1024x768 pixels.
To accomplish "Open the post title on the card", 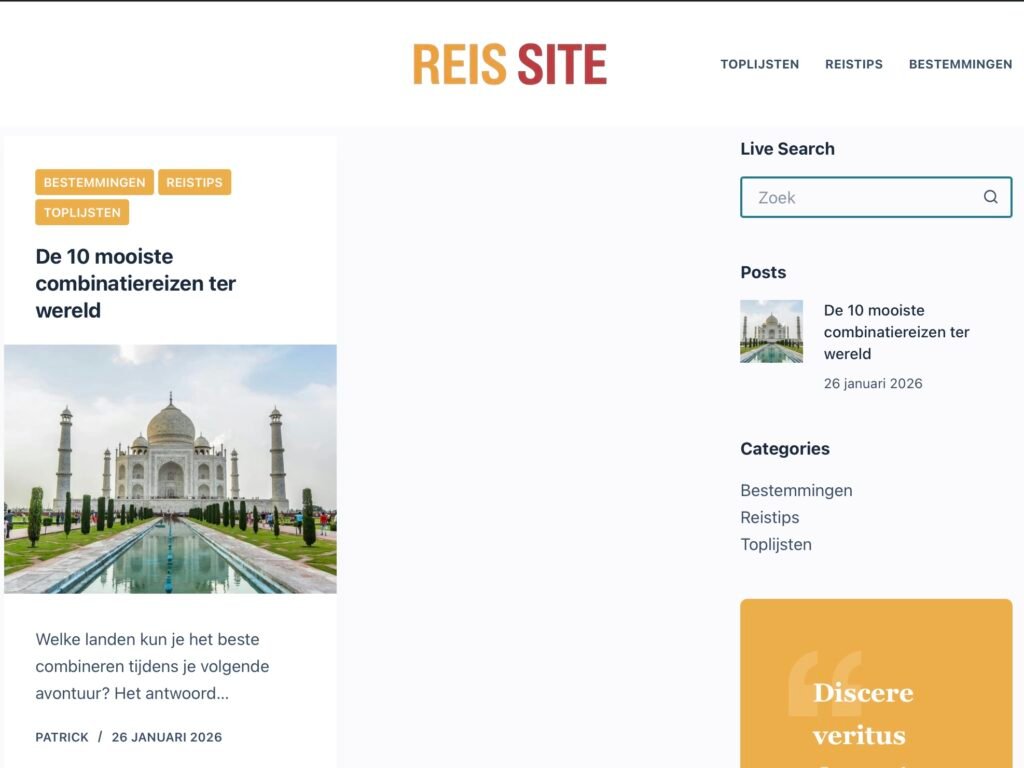I will pos(135,283).
